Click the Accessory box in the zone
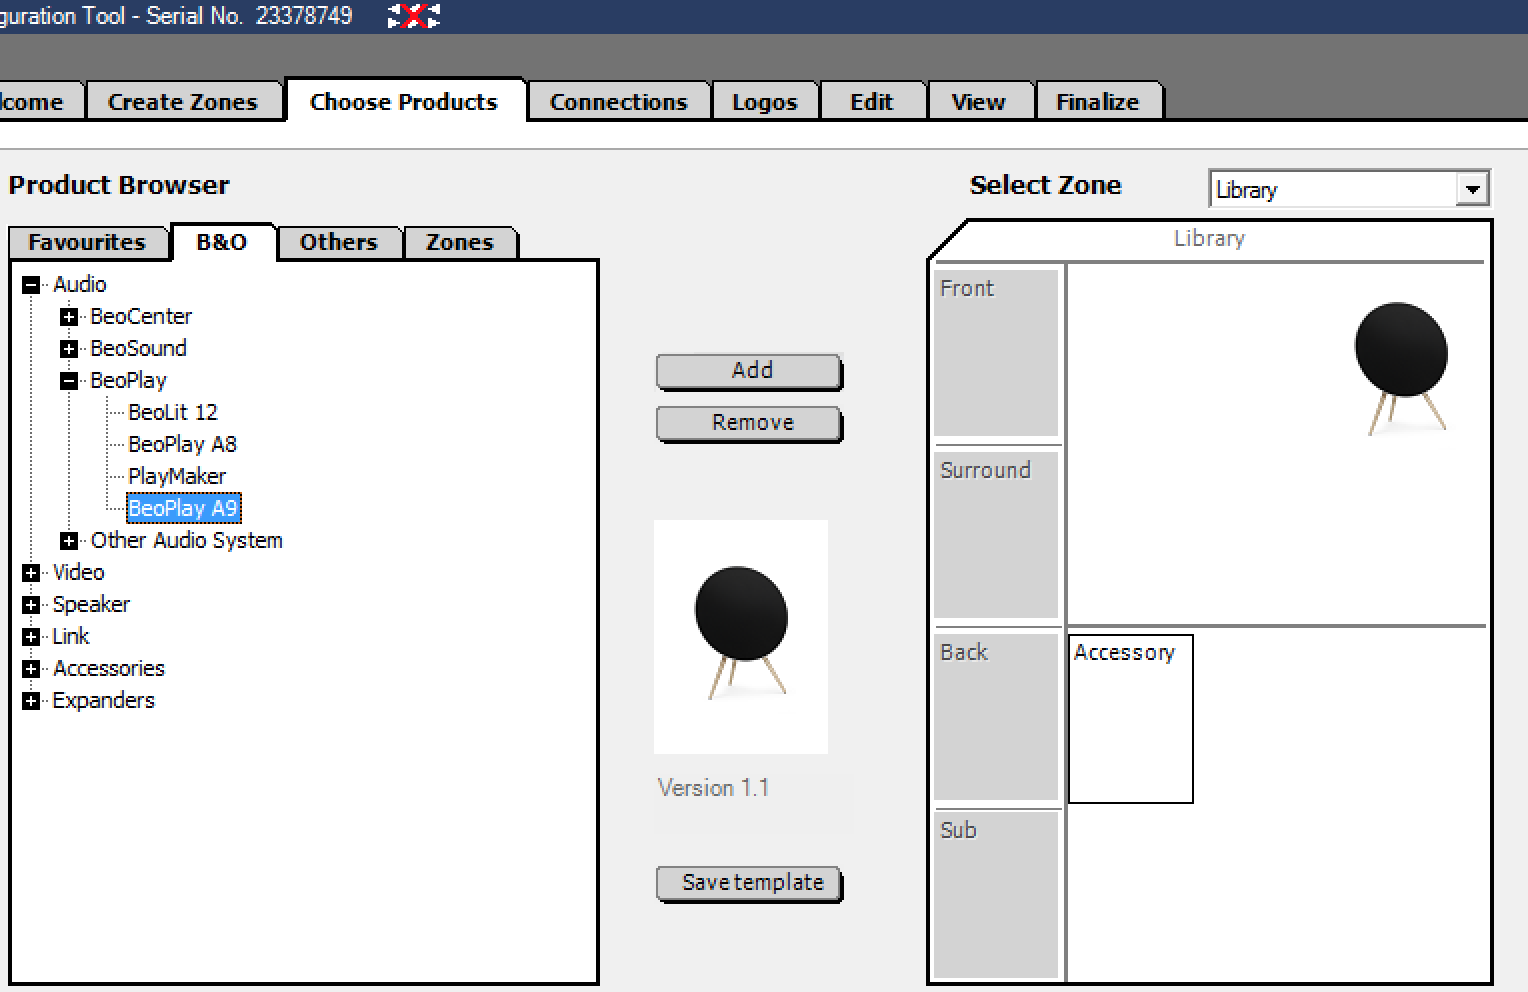Screen dimensions: 1528x992 (x=1131, y=719)
